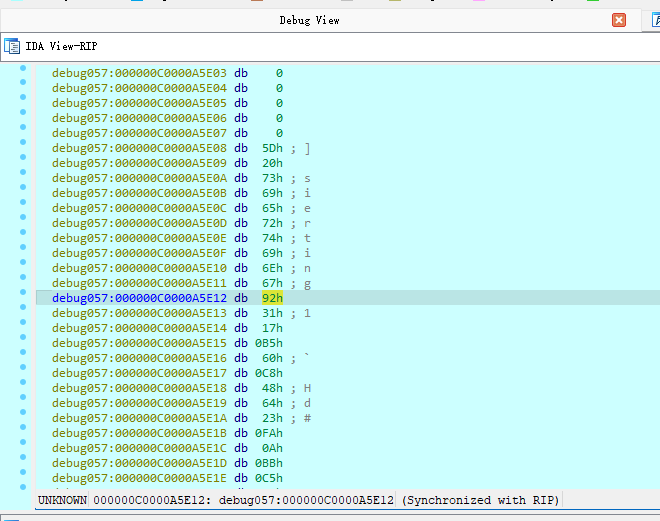Toggle breakpoint dot beside address A5E18
660x521 pixels.
(x=23, y=382)
